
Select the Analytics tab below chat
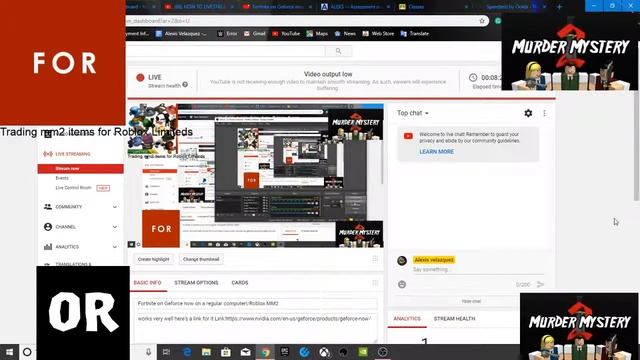pos(407,318)
